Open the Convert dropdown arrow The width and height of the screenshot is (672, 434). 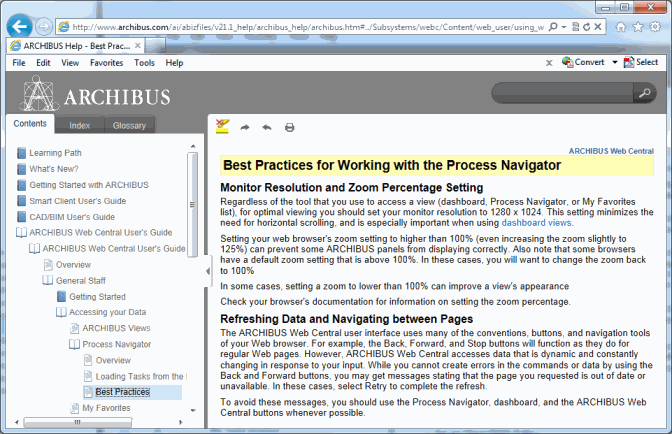coord(615,62)
